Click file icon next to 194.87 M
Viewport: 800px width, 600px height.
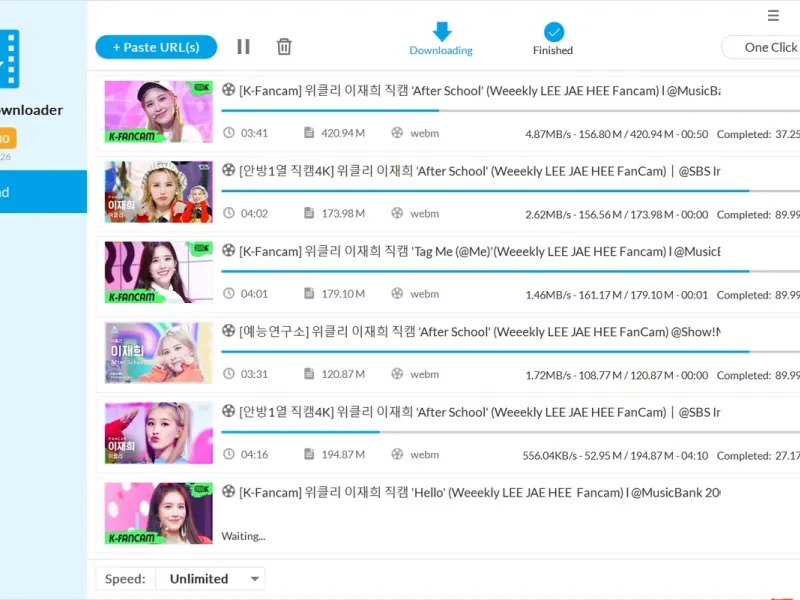coord(309,454)
